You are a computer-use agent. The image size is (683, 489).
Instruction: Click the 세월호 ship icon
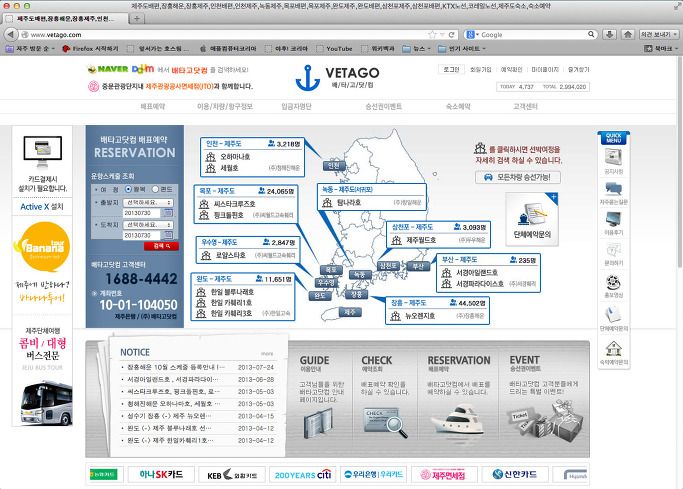[x=211, y=168]
